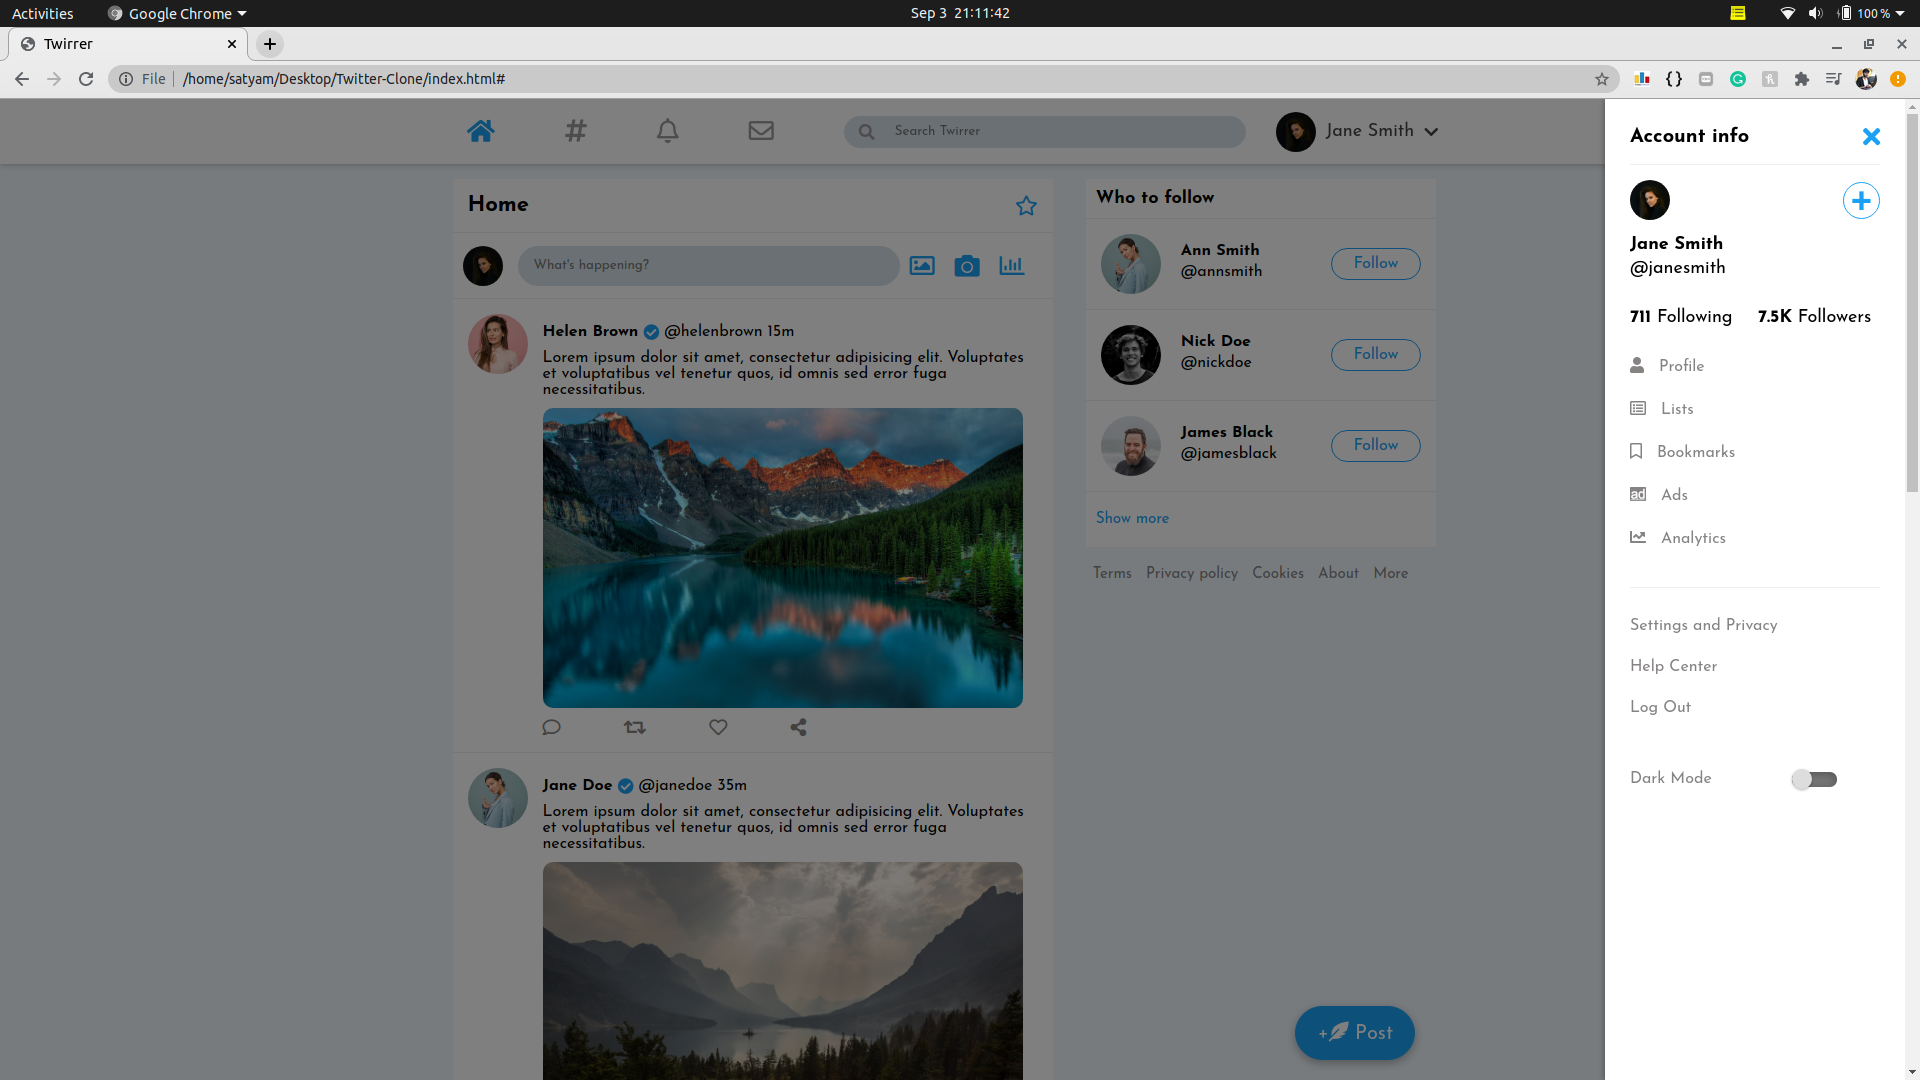Image resolution: width=1920 pixels, height=1080 pixels.
Task: Click the Show more link
Action: tap(1132, 518)
